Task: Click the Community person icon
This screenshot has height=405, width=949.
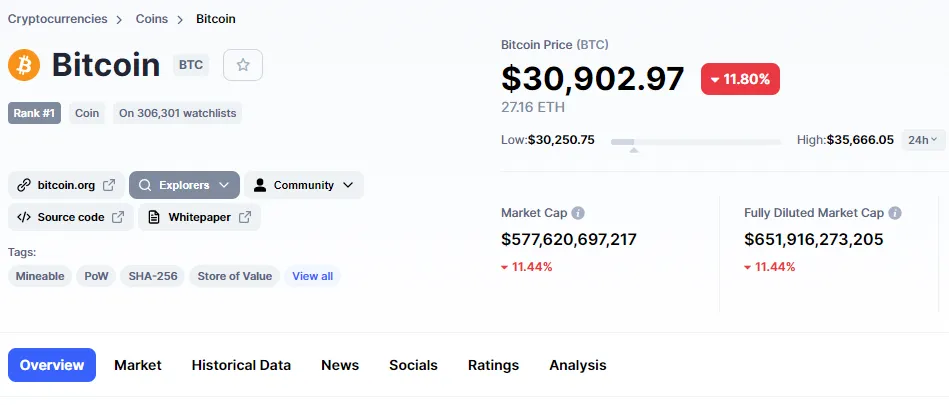Action: click(x=260, y=185)
